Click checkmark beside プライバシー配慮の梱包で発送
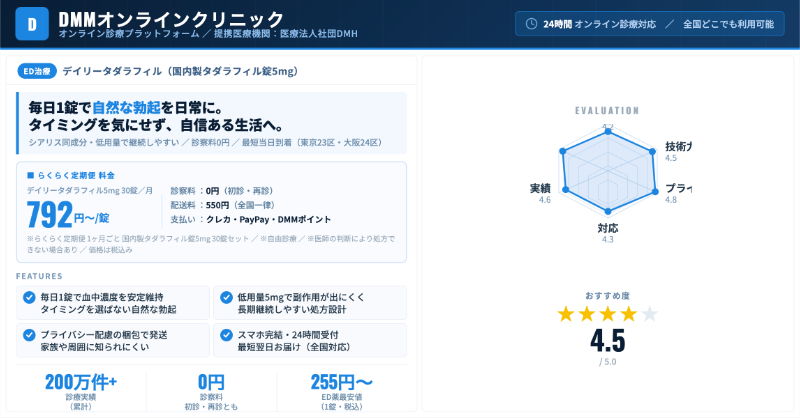This screenshot has width=800, height=418. tap(28, 334)
